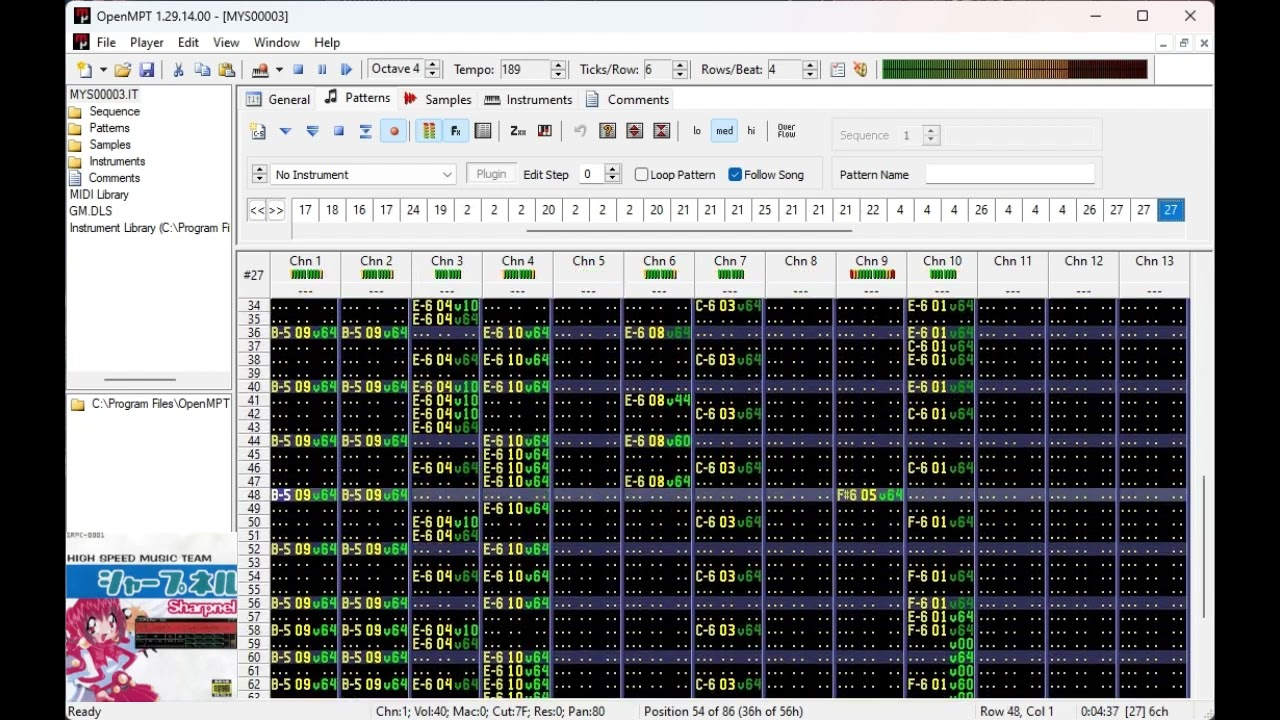This screenshot has width=1280, height=720.
Task: Click the MIDI record keyboard icon
Action: [260, 70]
